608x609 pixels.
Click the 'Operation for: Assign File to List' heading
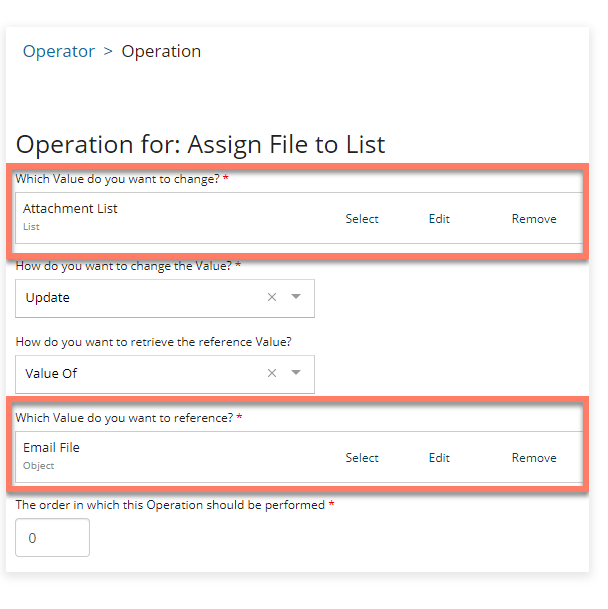200,144
